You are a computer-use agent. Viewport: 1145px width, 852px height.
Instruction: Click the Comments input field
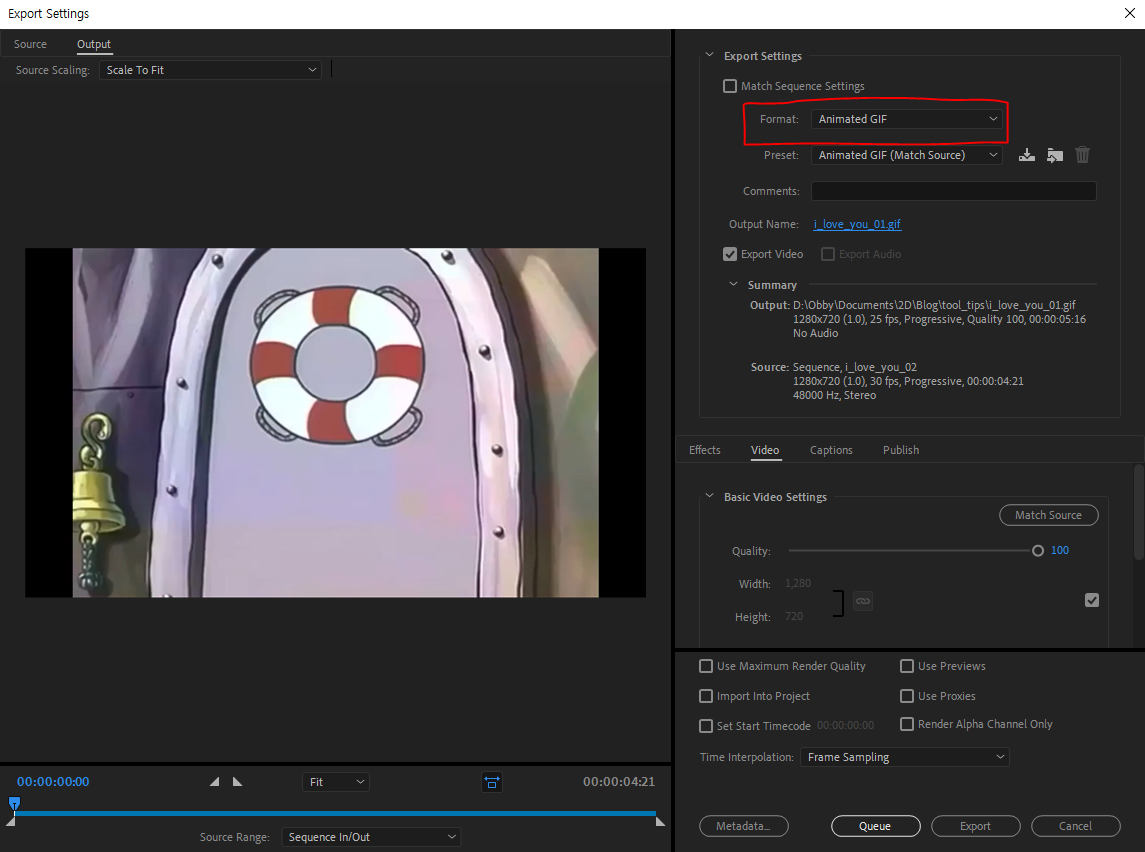tap(954, 191)
